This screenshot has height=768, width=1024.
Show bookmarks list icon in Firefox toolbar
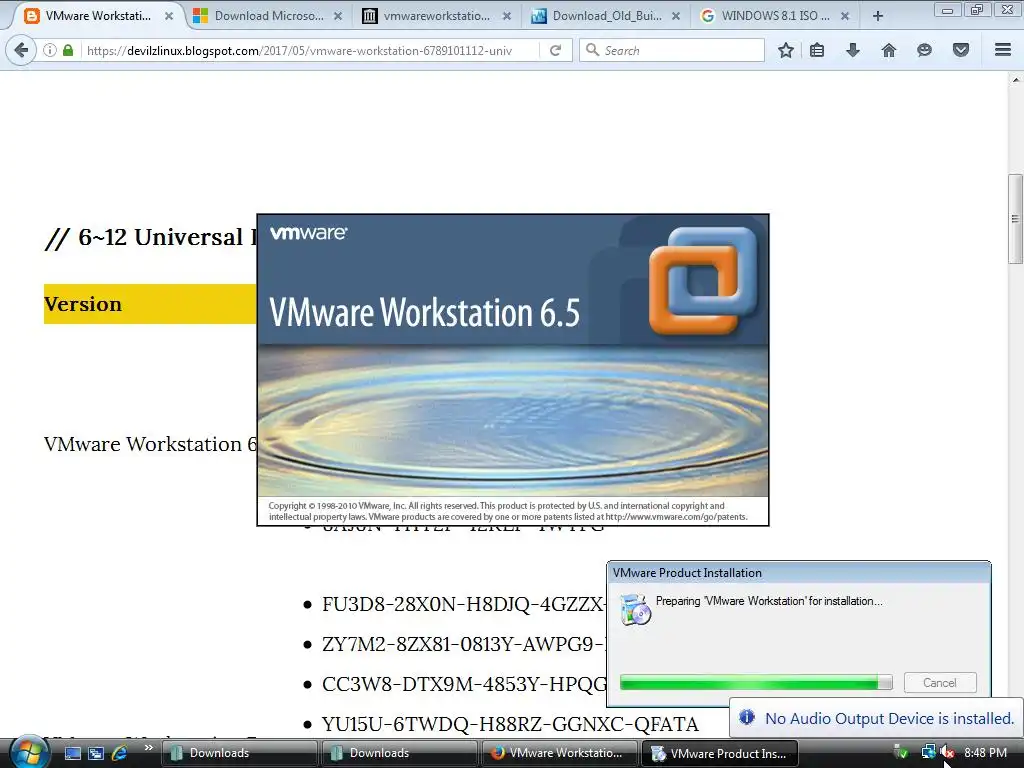(817, 50)
